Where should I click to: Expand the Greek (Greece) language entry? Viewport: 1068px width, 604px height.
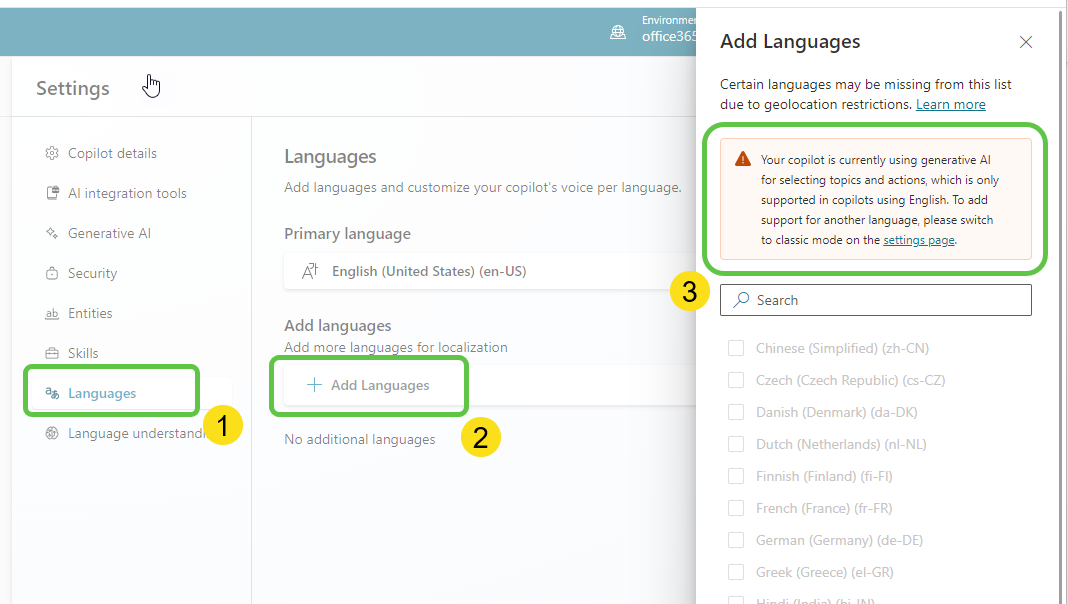pyautogui.click(x=736, y=571)
